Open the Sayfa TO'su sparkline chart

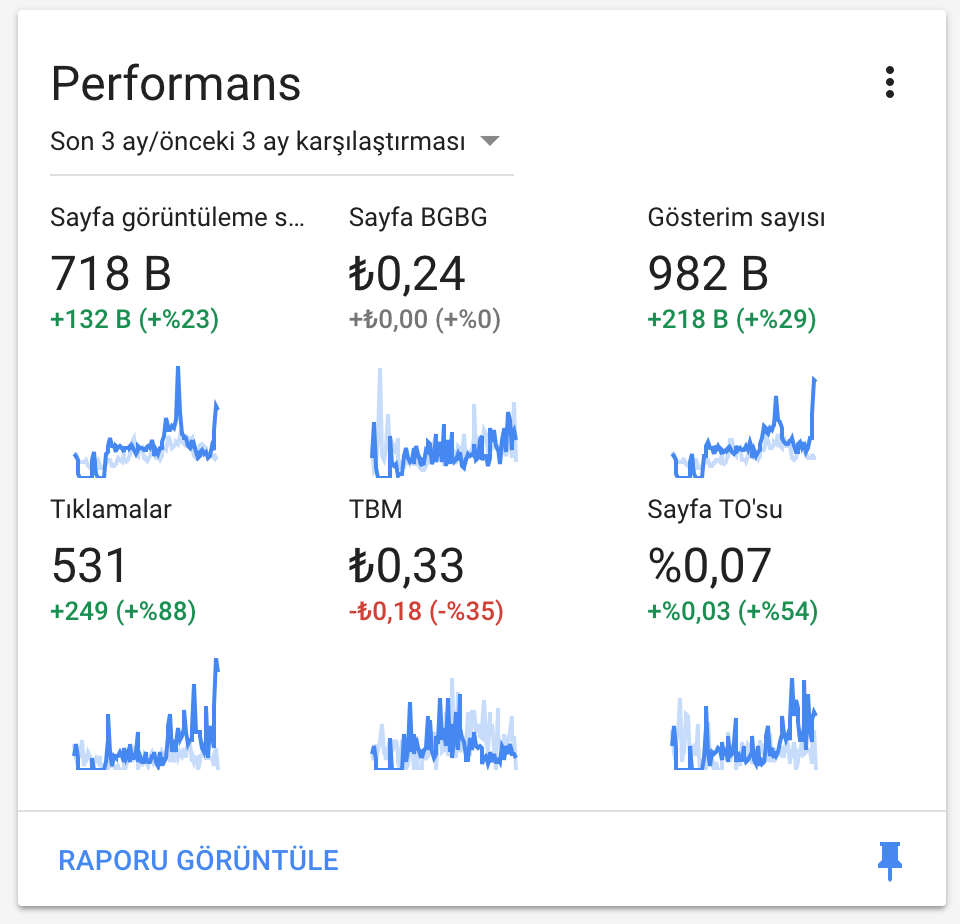744,724
